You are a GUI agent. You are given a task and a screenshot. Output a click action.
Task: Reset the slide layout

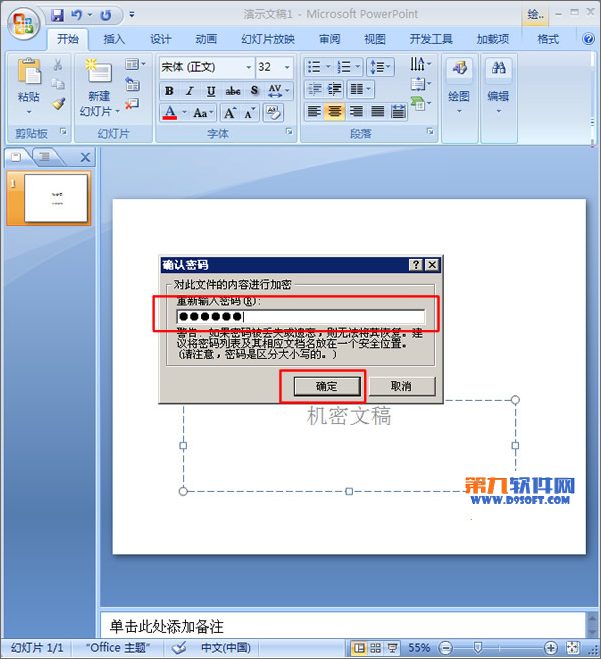[x=132, y=84]
